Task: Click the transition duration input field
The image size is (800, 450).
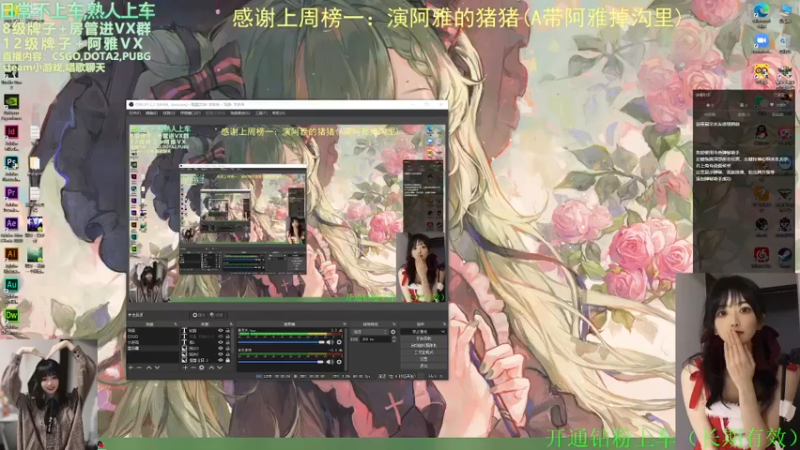Action: tap(376, 339)
